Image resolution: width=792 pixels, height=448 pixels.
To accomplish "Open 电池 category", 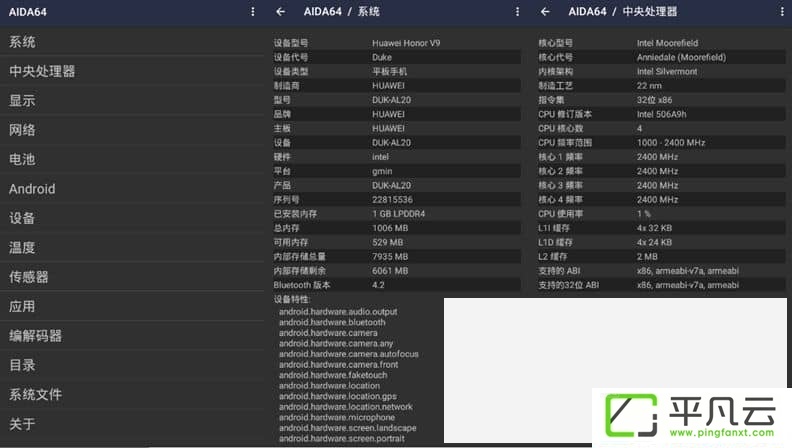I will (x=132, y=160).
